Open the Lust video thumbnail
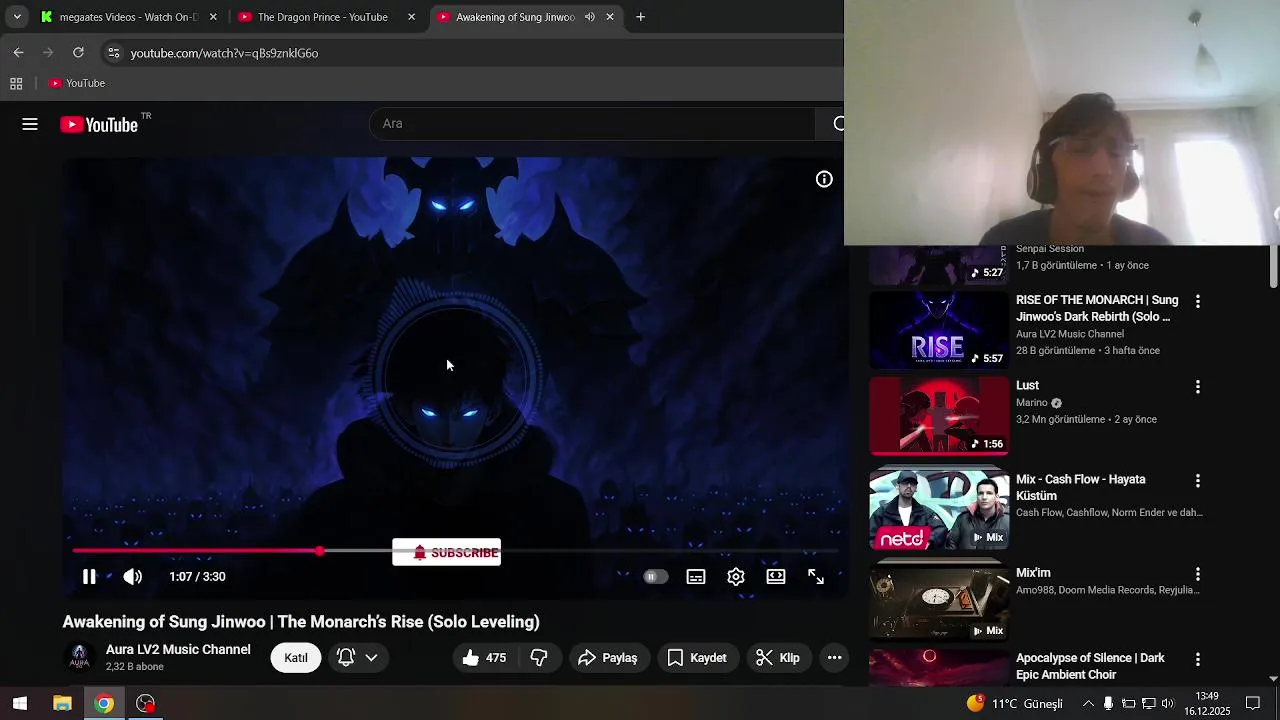This screenshot has height=720, width=1280. 939,416
